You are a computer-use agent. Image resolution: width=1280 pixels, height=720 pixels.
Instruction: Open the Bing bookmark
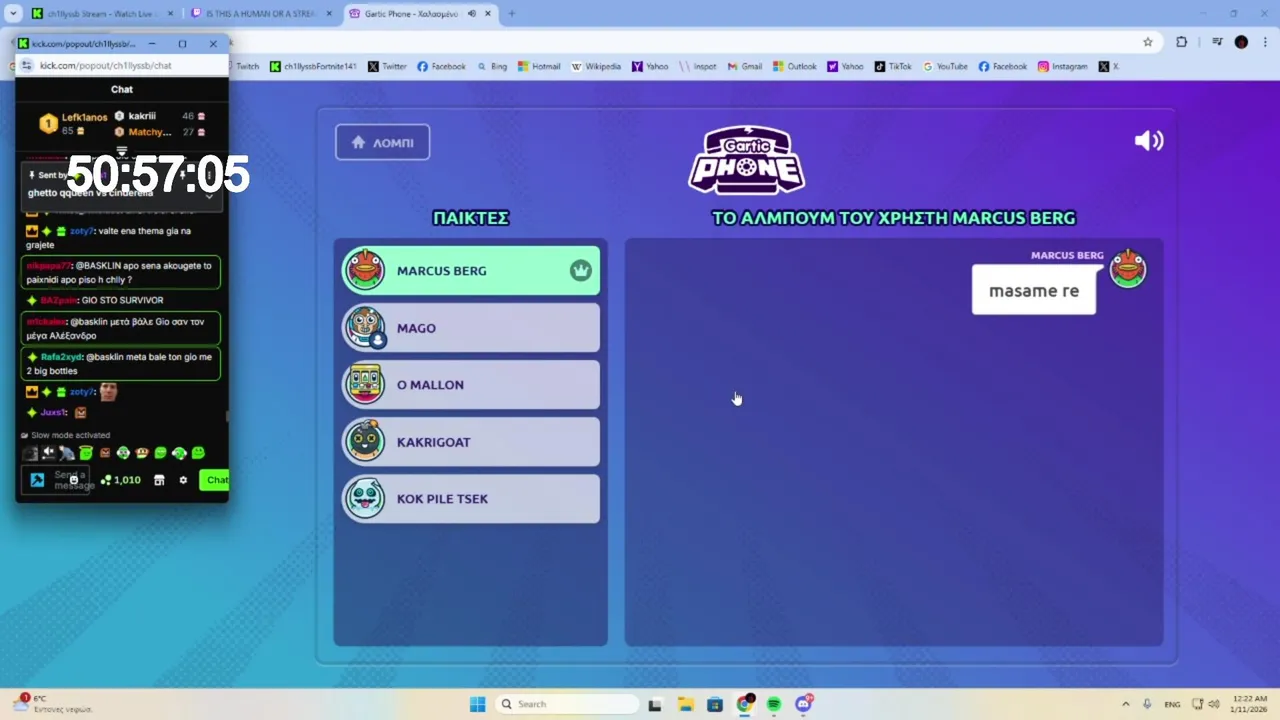(491, 66)
